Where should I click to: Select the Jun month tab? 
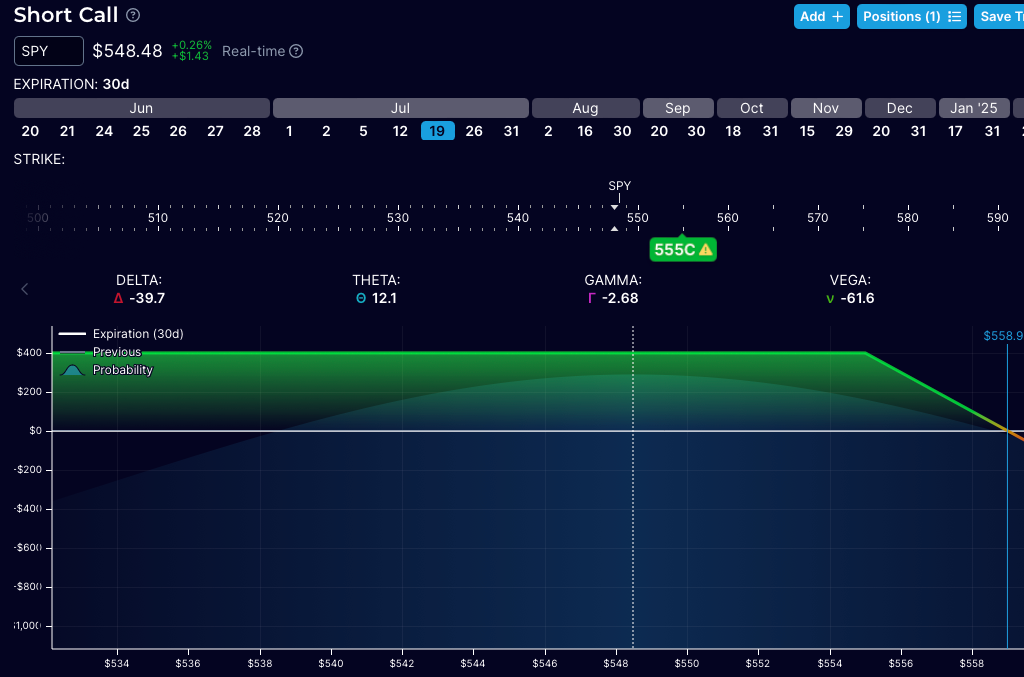click(142, 108)
